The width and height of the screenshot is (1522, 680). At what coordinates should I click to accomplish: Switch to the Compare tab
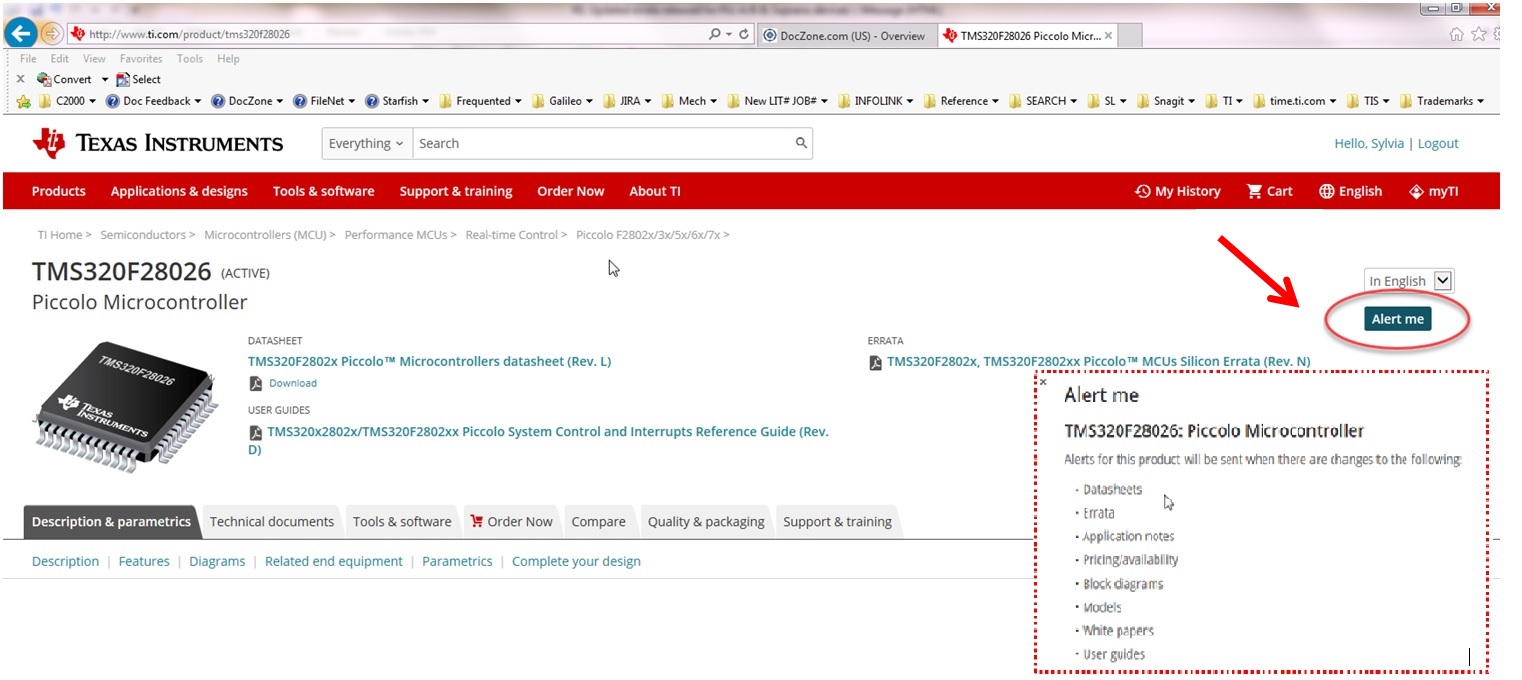coord(599,522)
